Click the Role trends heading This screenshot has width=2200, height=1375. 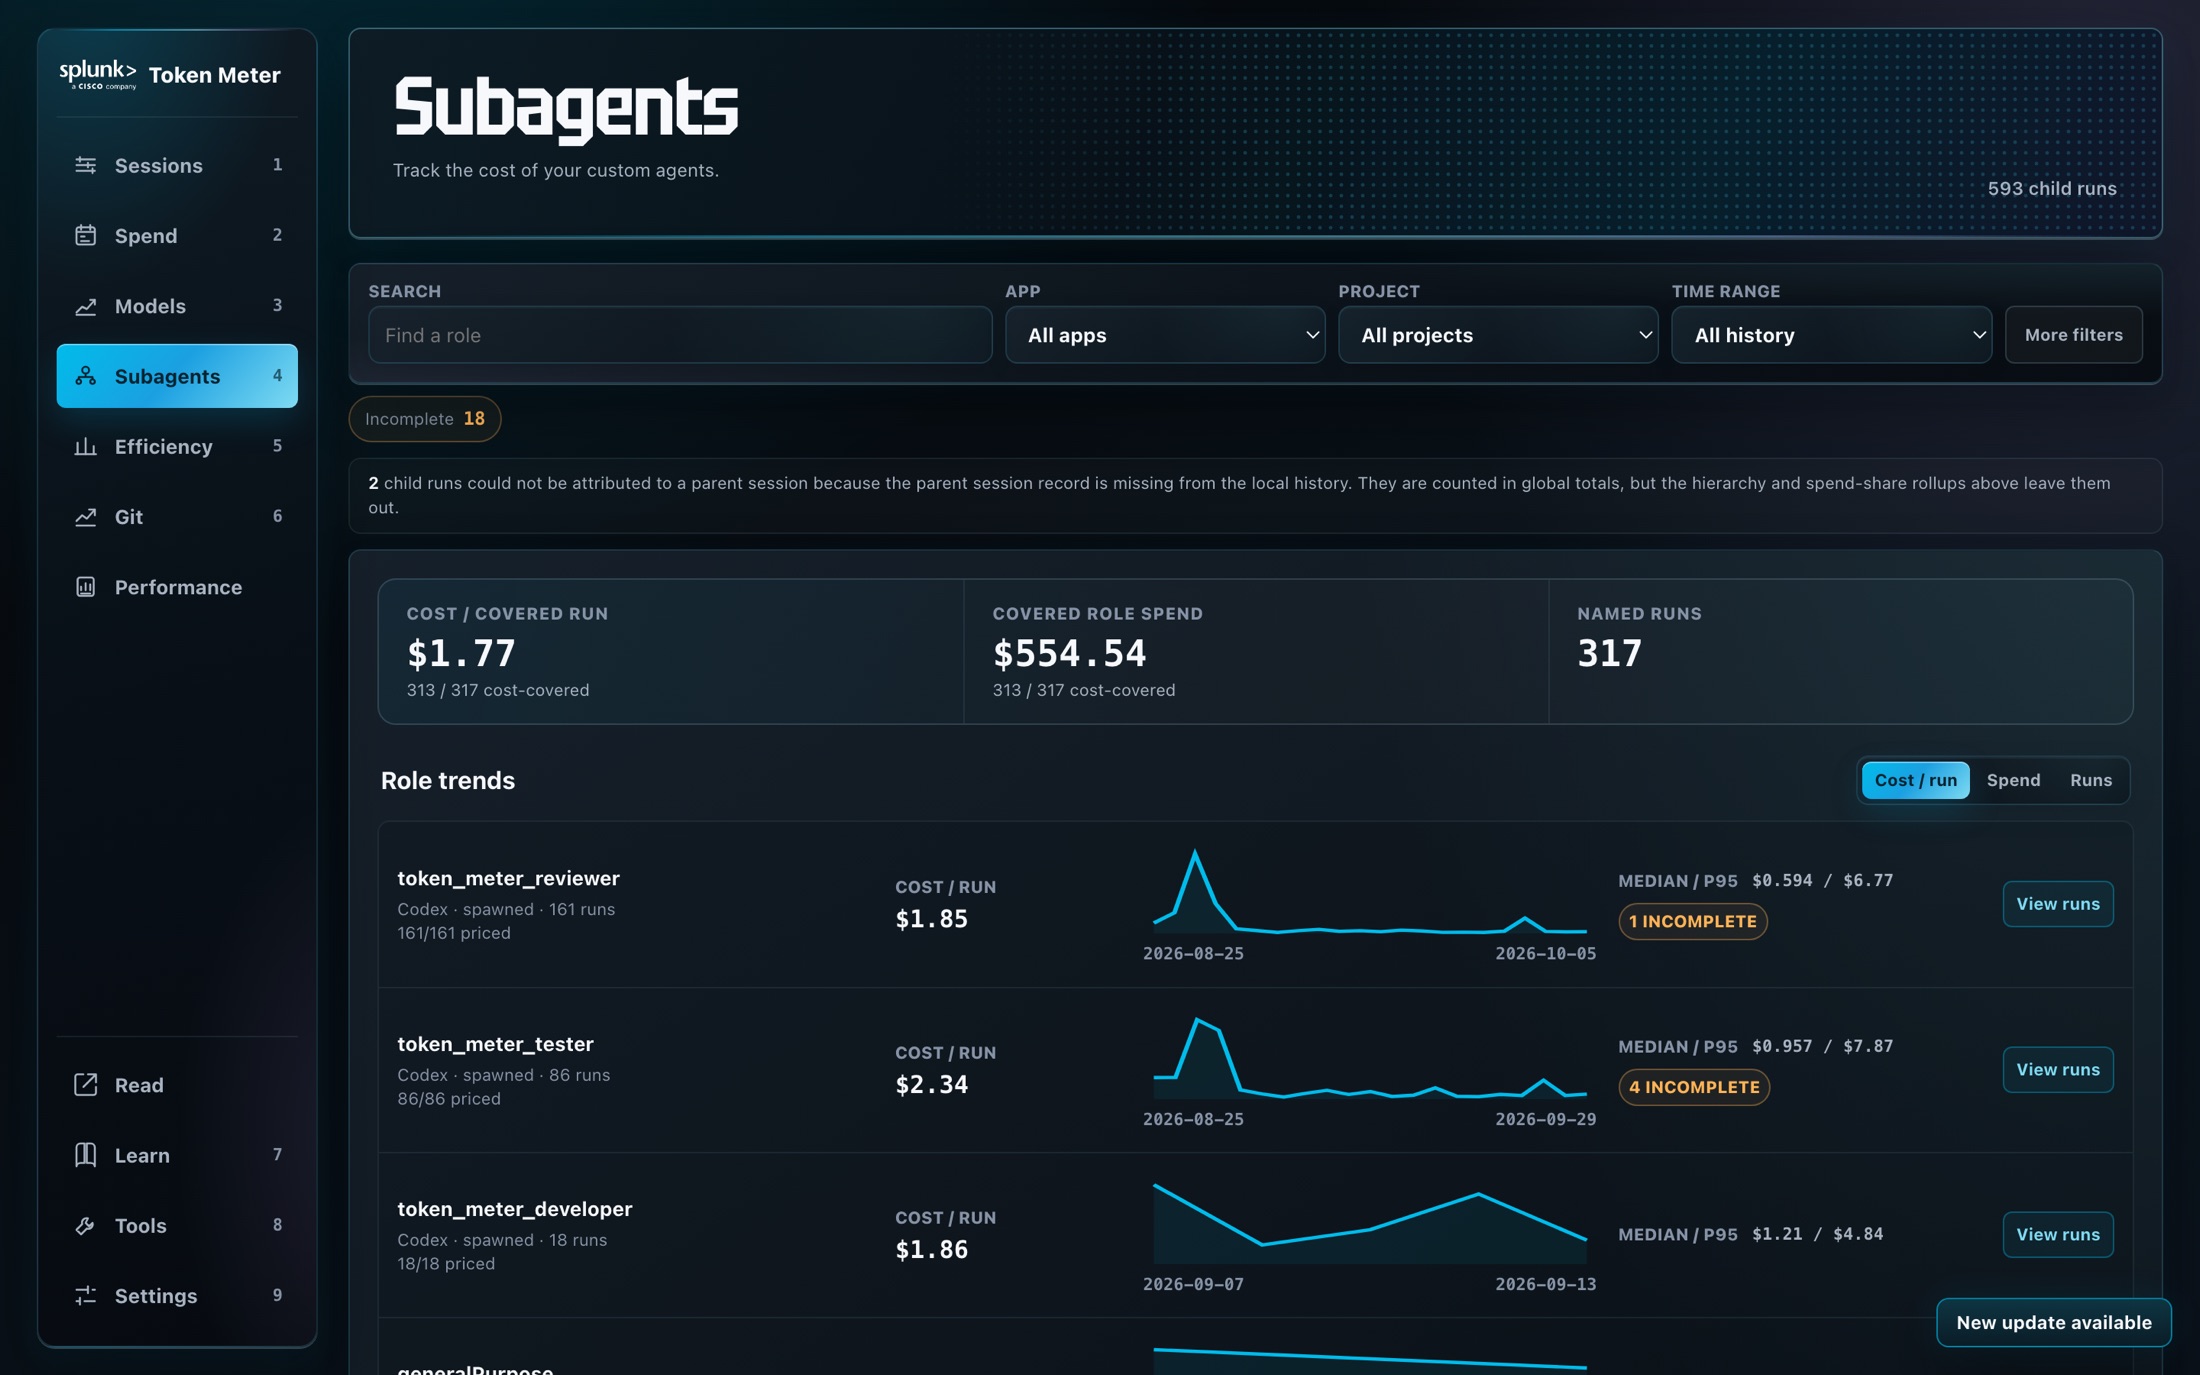point(448,781)
